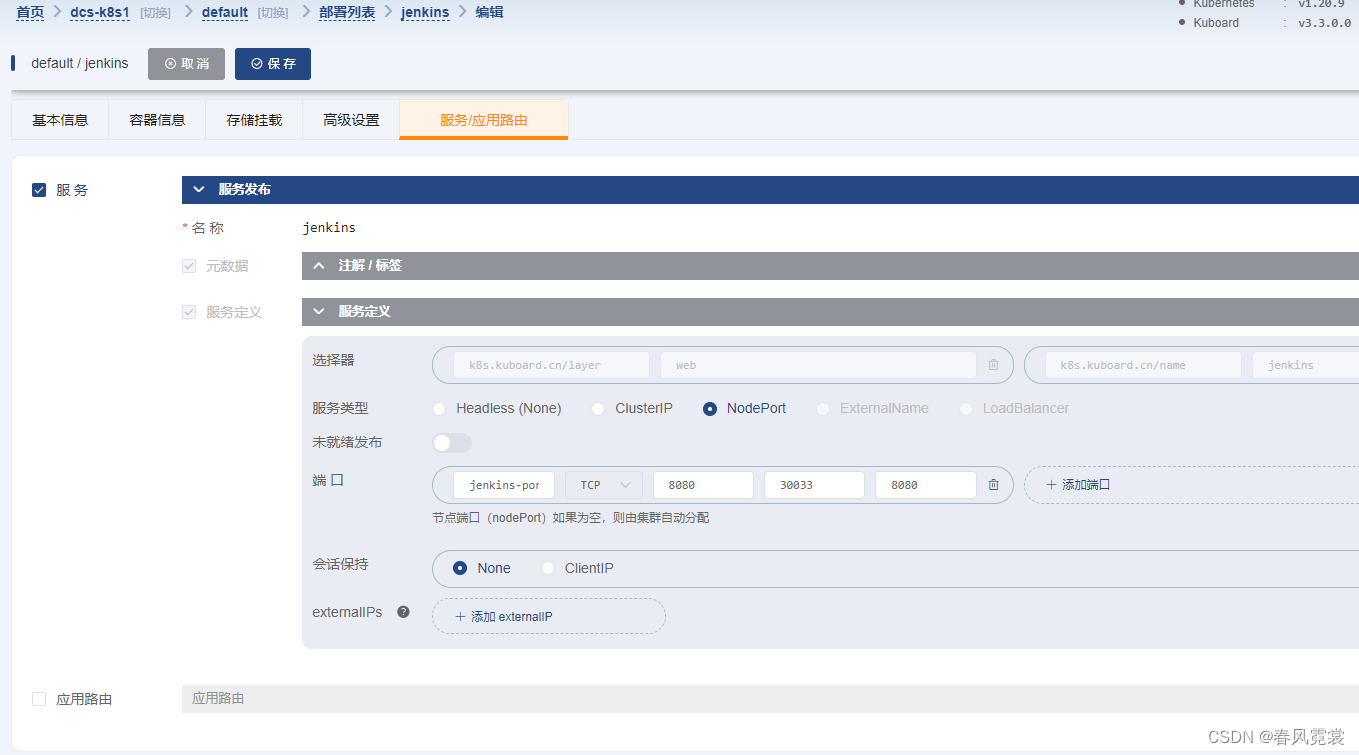Click Kuboard version v3.3.0.0 text
Screen dimensions: 1359x755
pos(1324,23)
